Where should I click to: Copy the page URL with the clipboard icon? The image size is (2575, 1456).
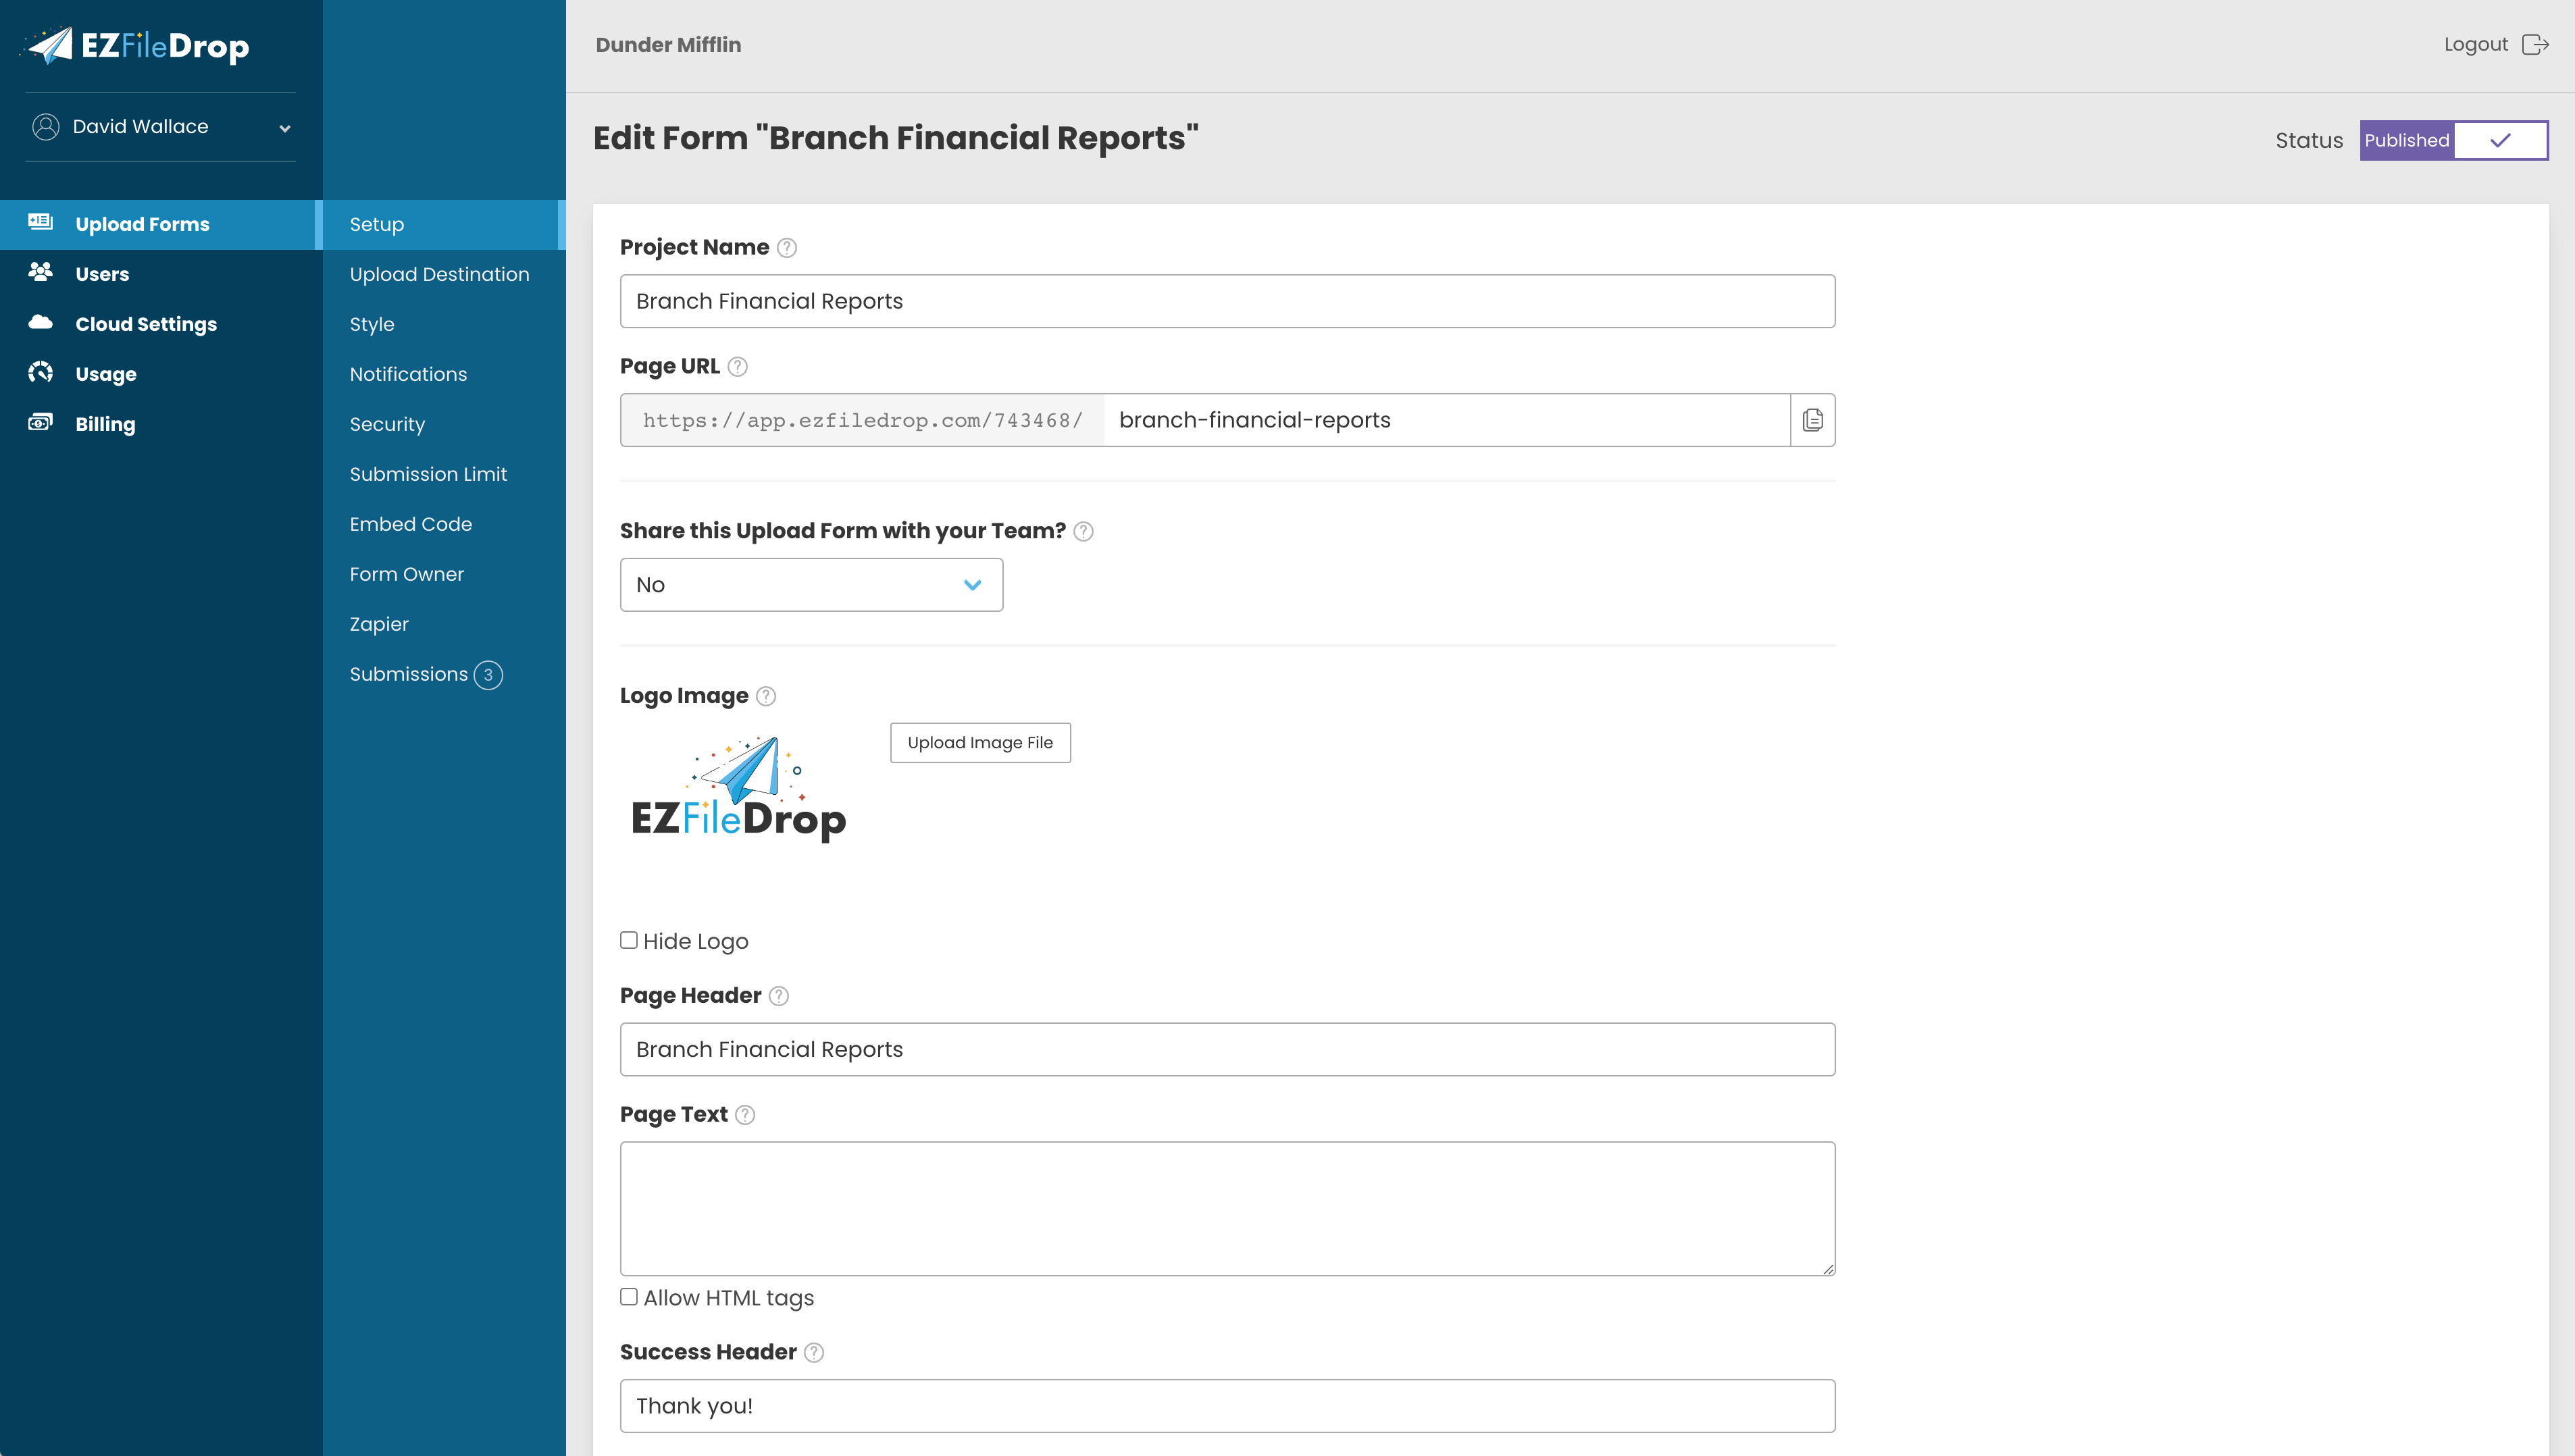[1812, 419]
